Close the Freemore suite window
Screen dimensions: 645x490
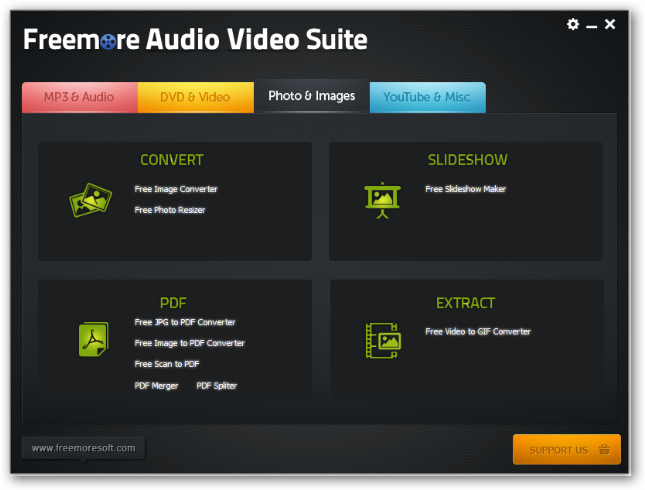coord(610,24)
